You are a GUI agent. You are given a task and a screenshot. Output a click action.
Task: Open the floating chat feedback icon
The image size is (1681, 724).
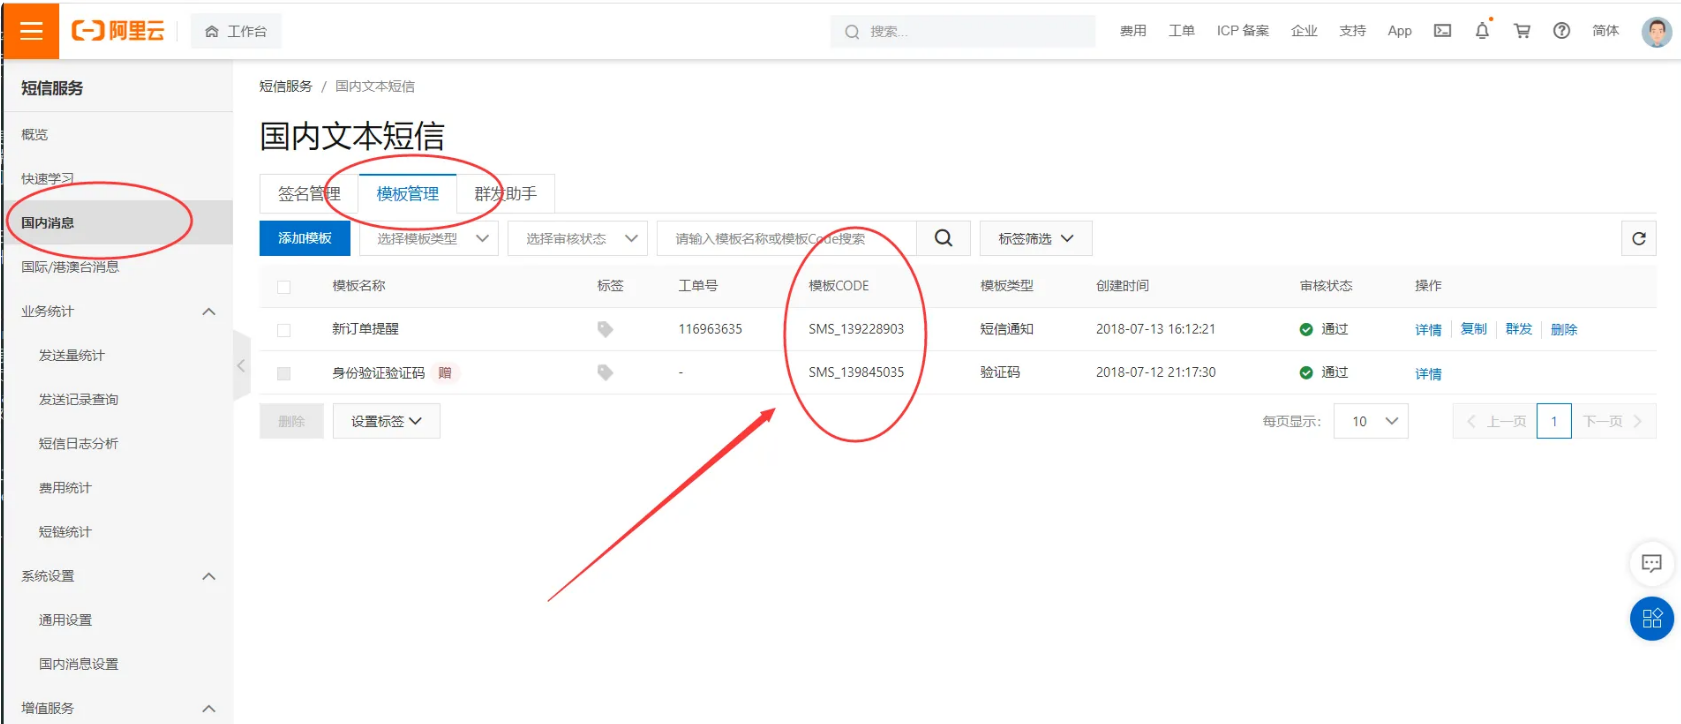point(1651,563)
